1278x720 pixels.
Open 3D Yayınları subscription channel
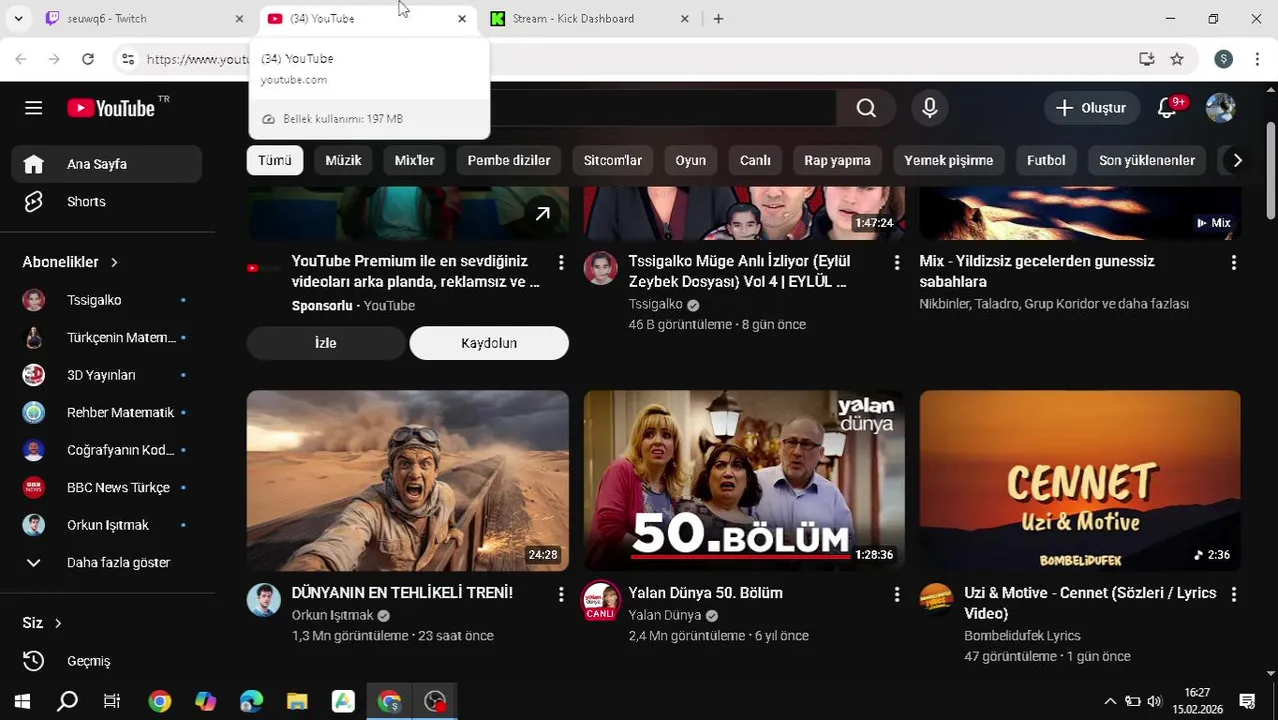tap(107, 375)
